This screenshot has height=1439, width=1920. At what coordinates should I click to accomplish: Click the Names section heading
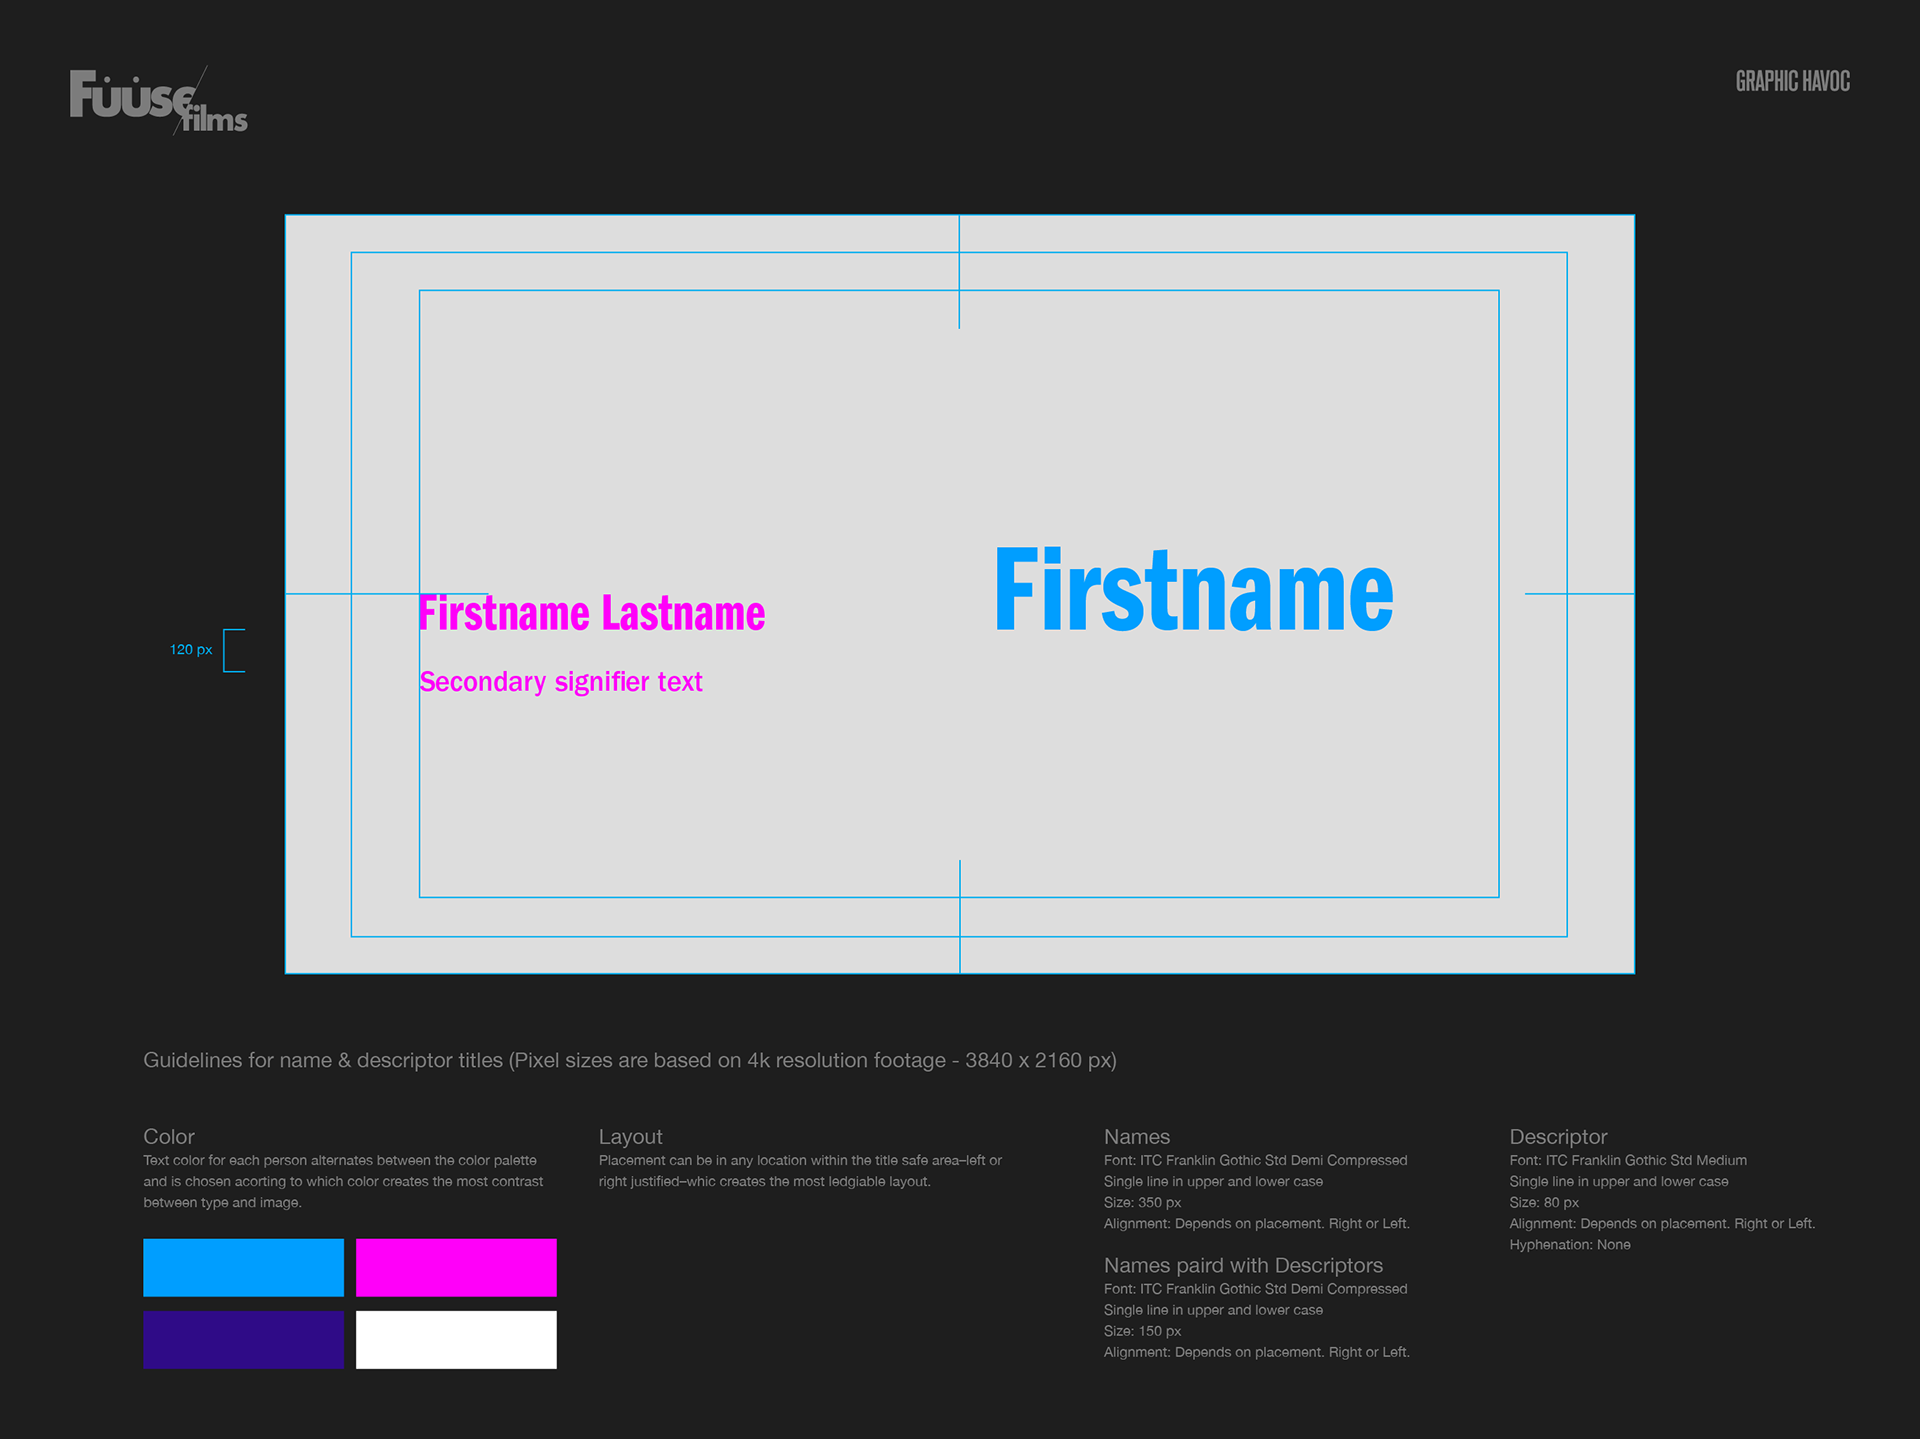pos(1136,1136)
